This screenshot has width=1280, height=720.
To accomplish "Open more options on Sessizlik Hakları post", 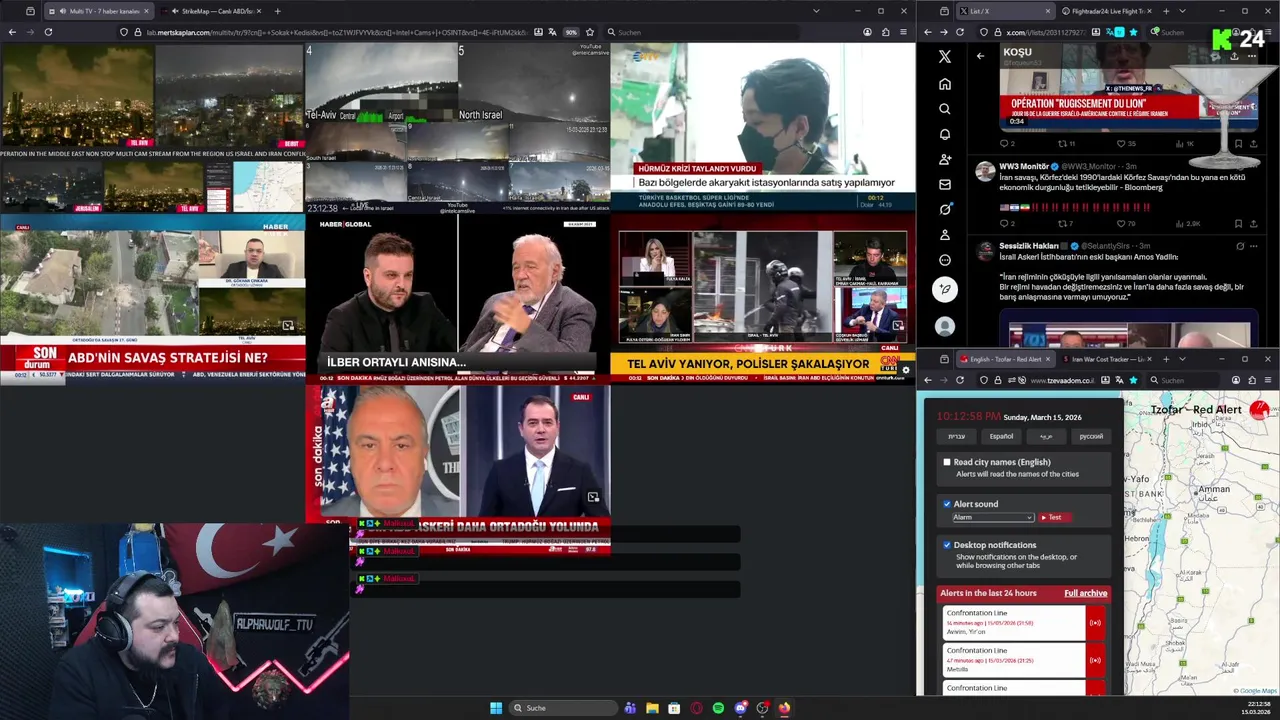I will click(1254, 246).
